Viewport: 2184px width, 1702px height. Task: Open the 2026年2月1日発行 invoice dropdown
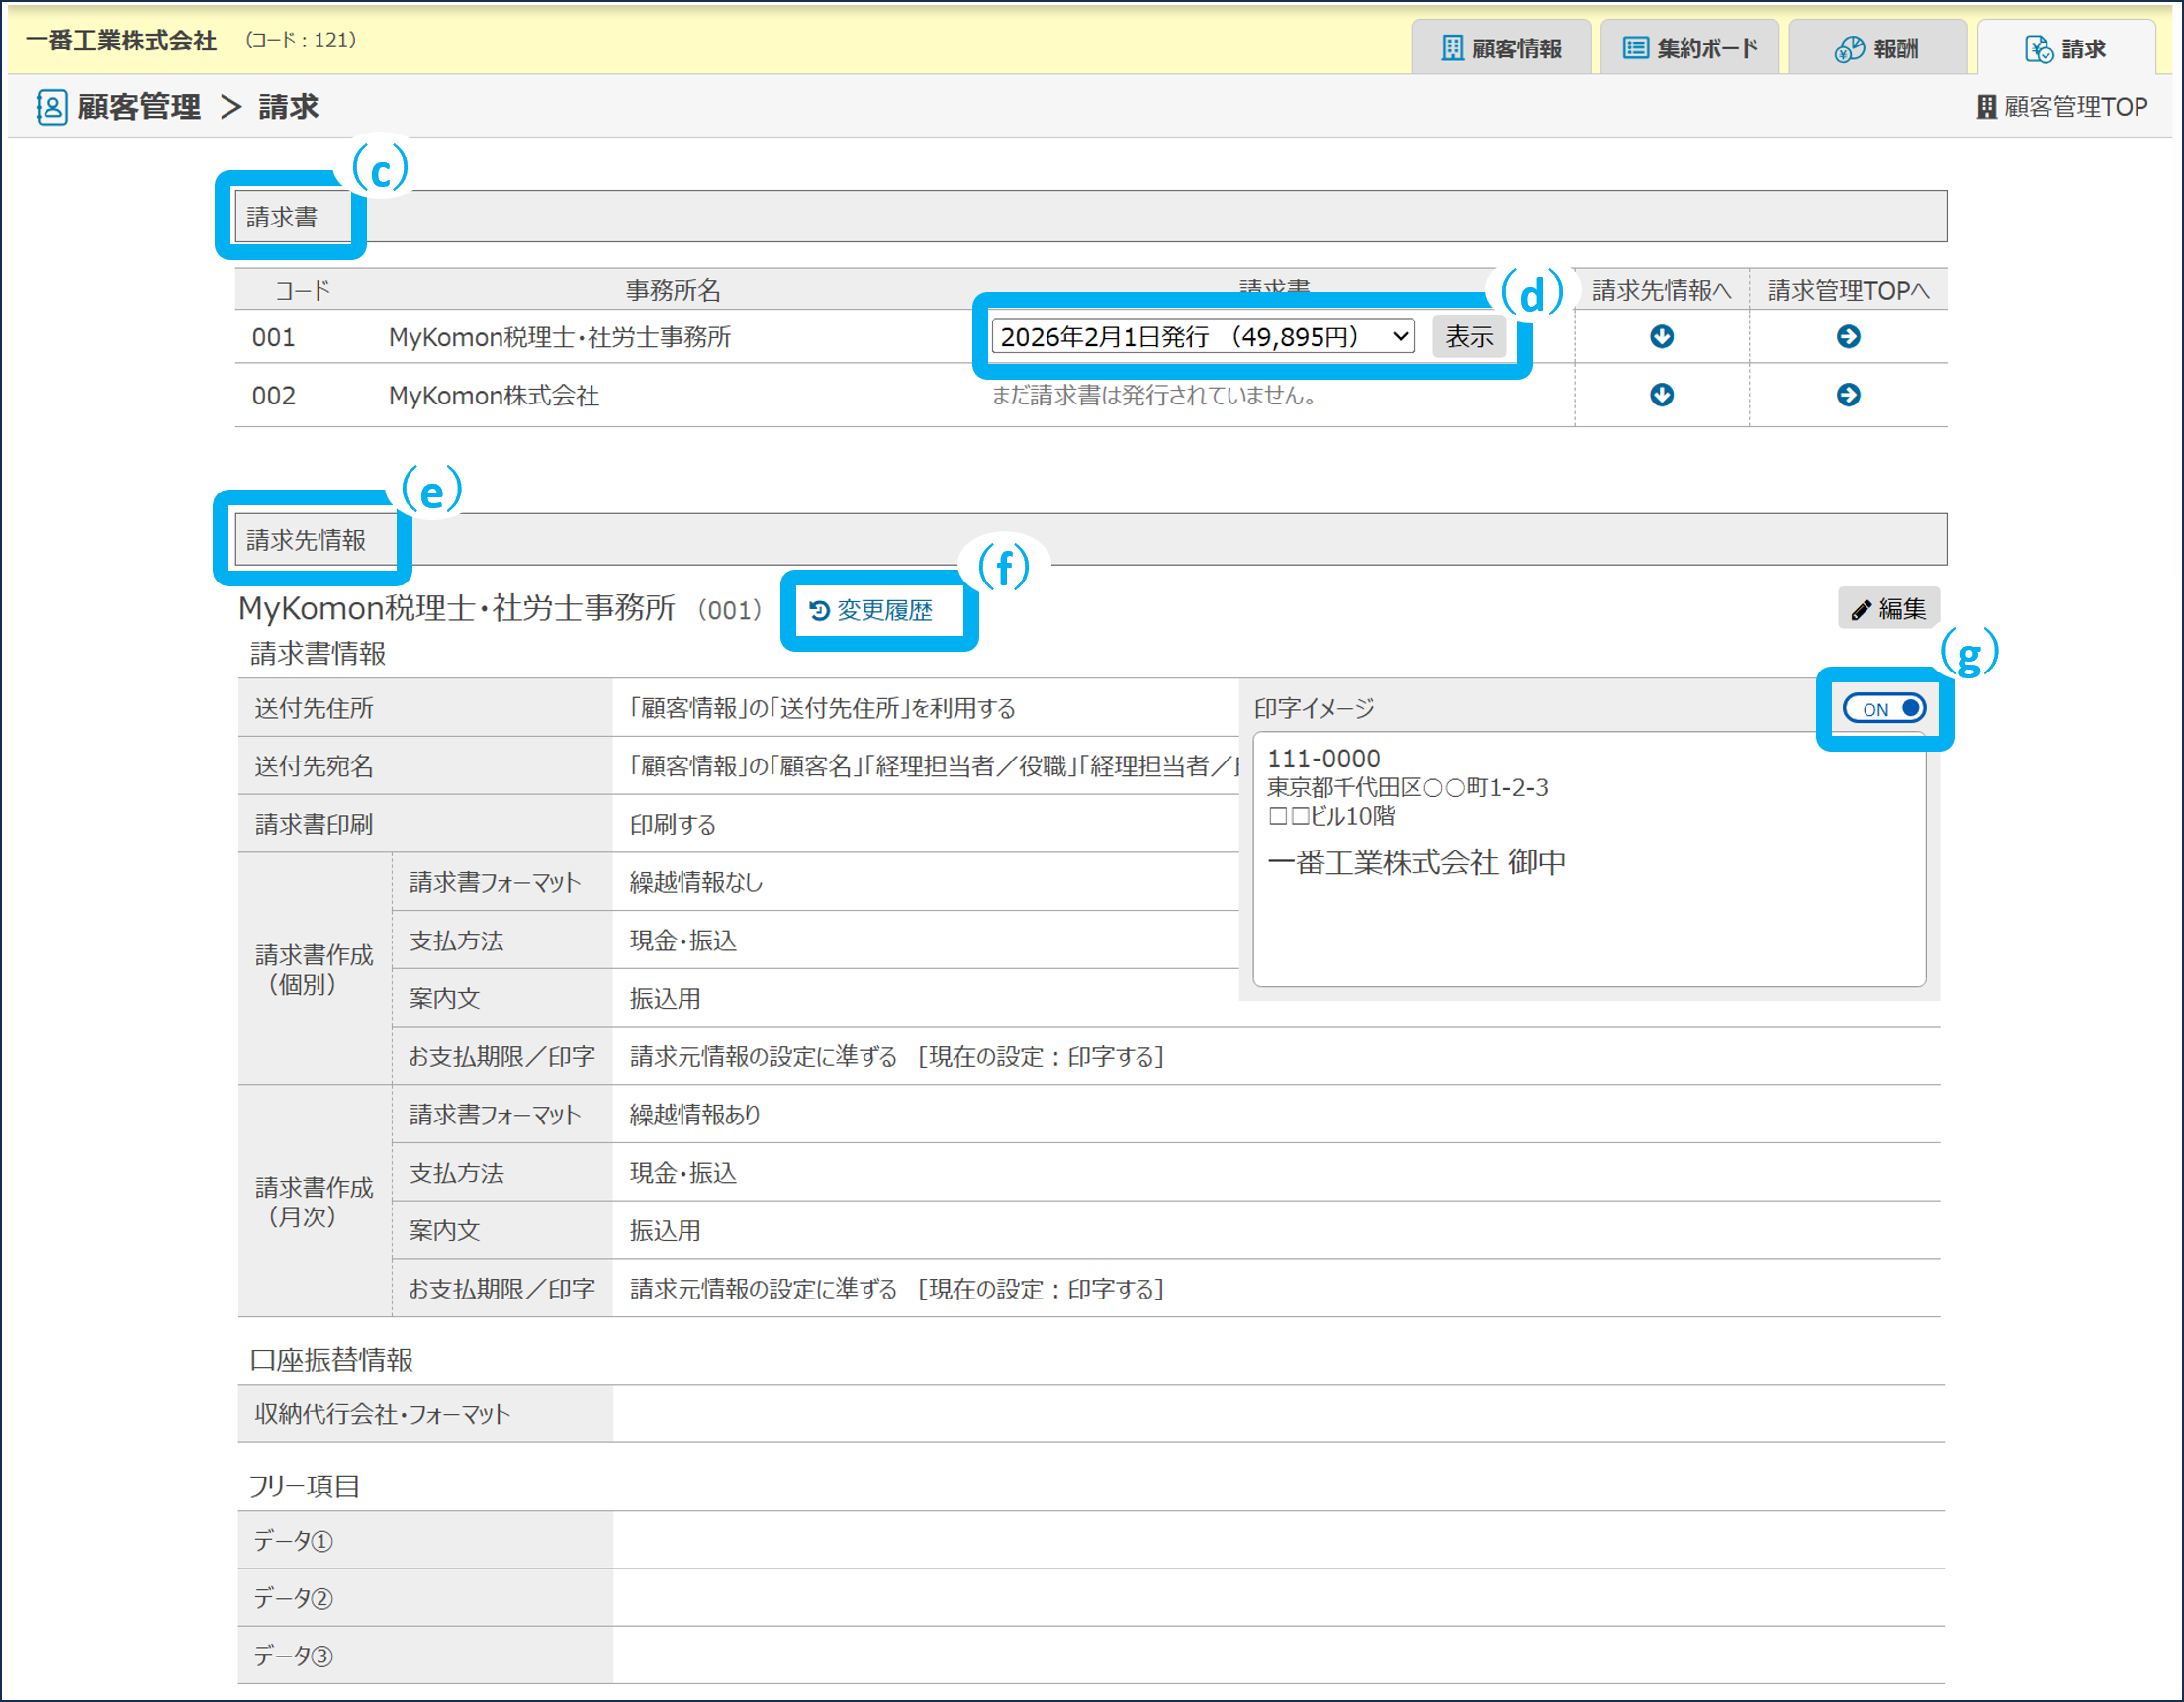pyautogui.click(x=1202, y=337)
